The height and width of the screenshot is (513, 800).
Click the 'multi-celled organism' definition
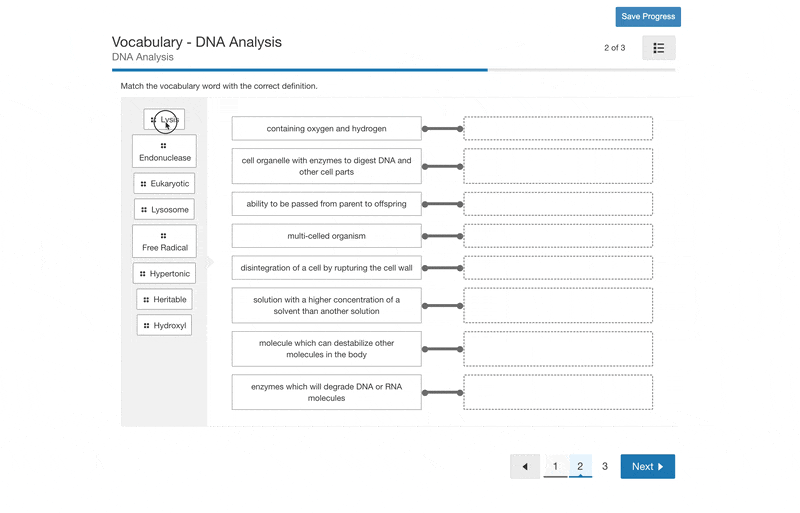[327, 236]
